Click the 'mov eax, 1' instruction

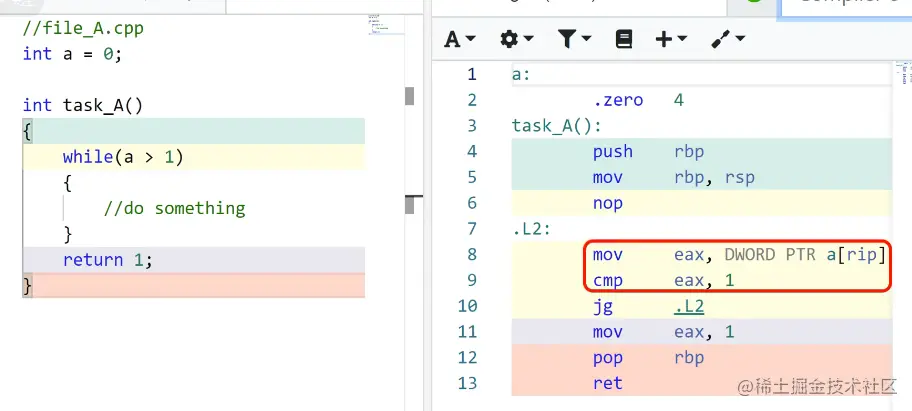tap(664, 332)
